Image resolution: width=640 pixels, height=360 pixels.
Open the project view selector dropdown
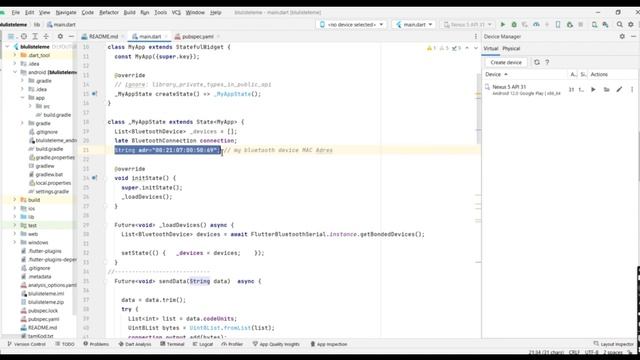(11, 36)
